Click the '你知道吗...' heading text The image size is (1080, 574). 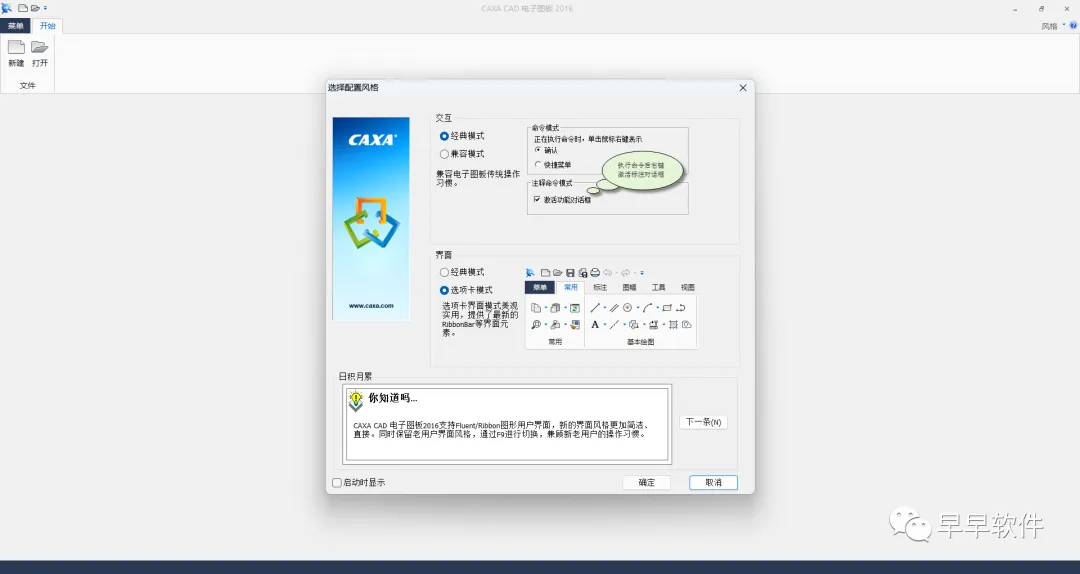[x=393, y=398]
